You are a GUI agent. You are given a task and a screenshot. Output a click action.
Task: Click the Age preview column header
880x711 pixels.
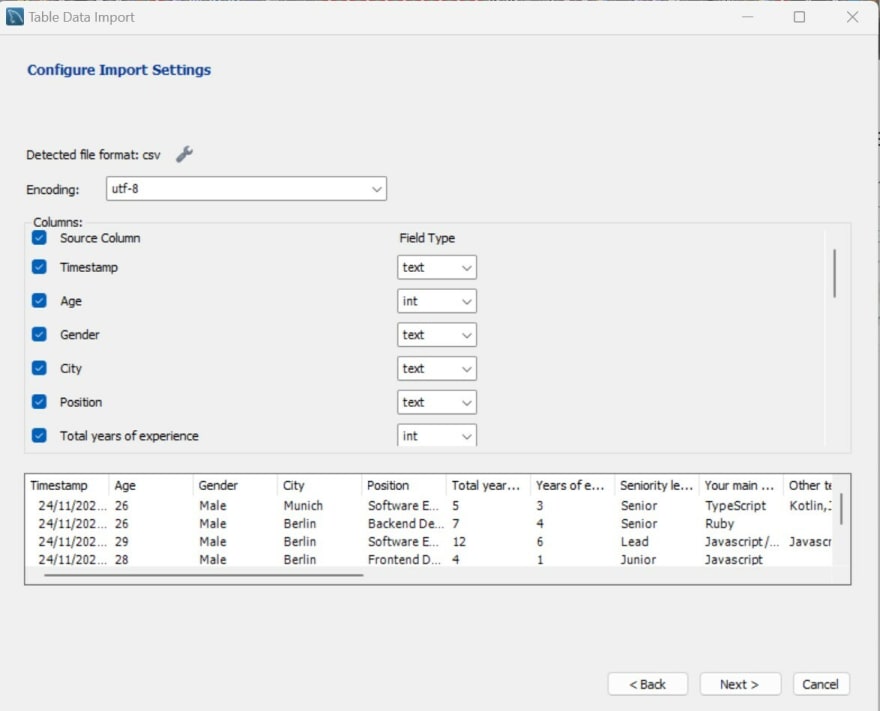(151, 485)
